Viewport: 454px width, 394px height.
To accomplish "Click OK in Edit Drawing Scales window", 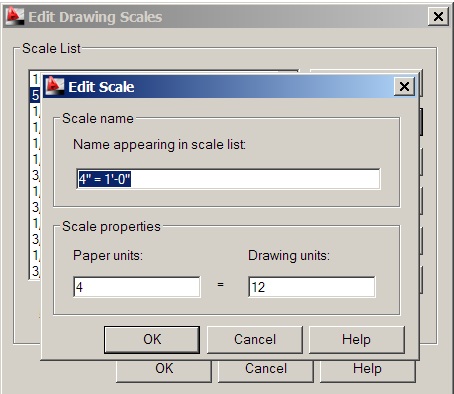I will tap(164, 371).
